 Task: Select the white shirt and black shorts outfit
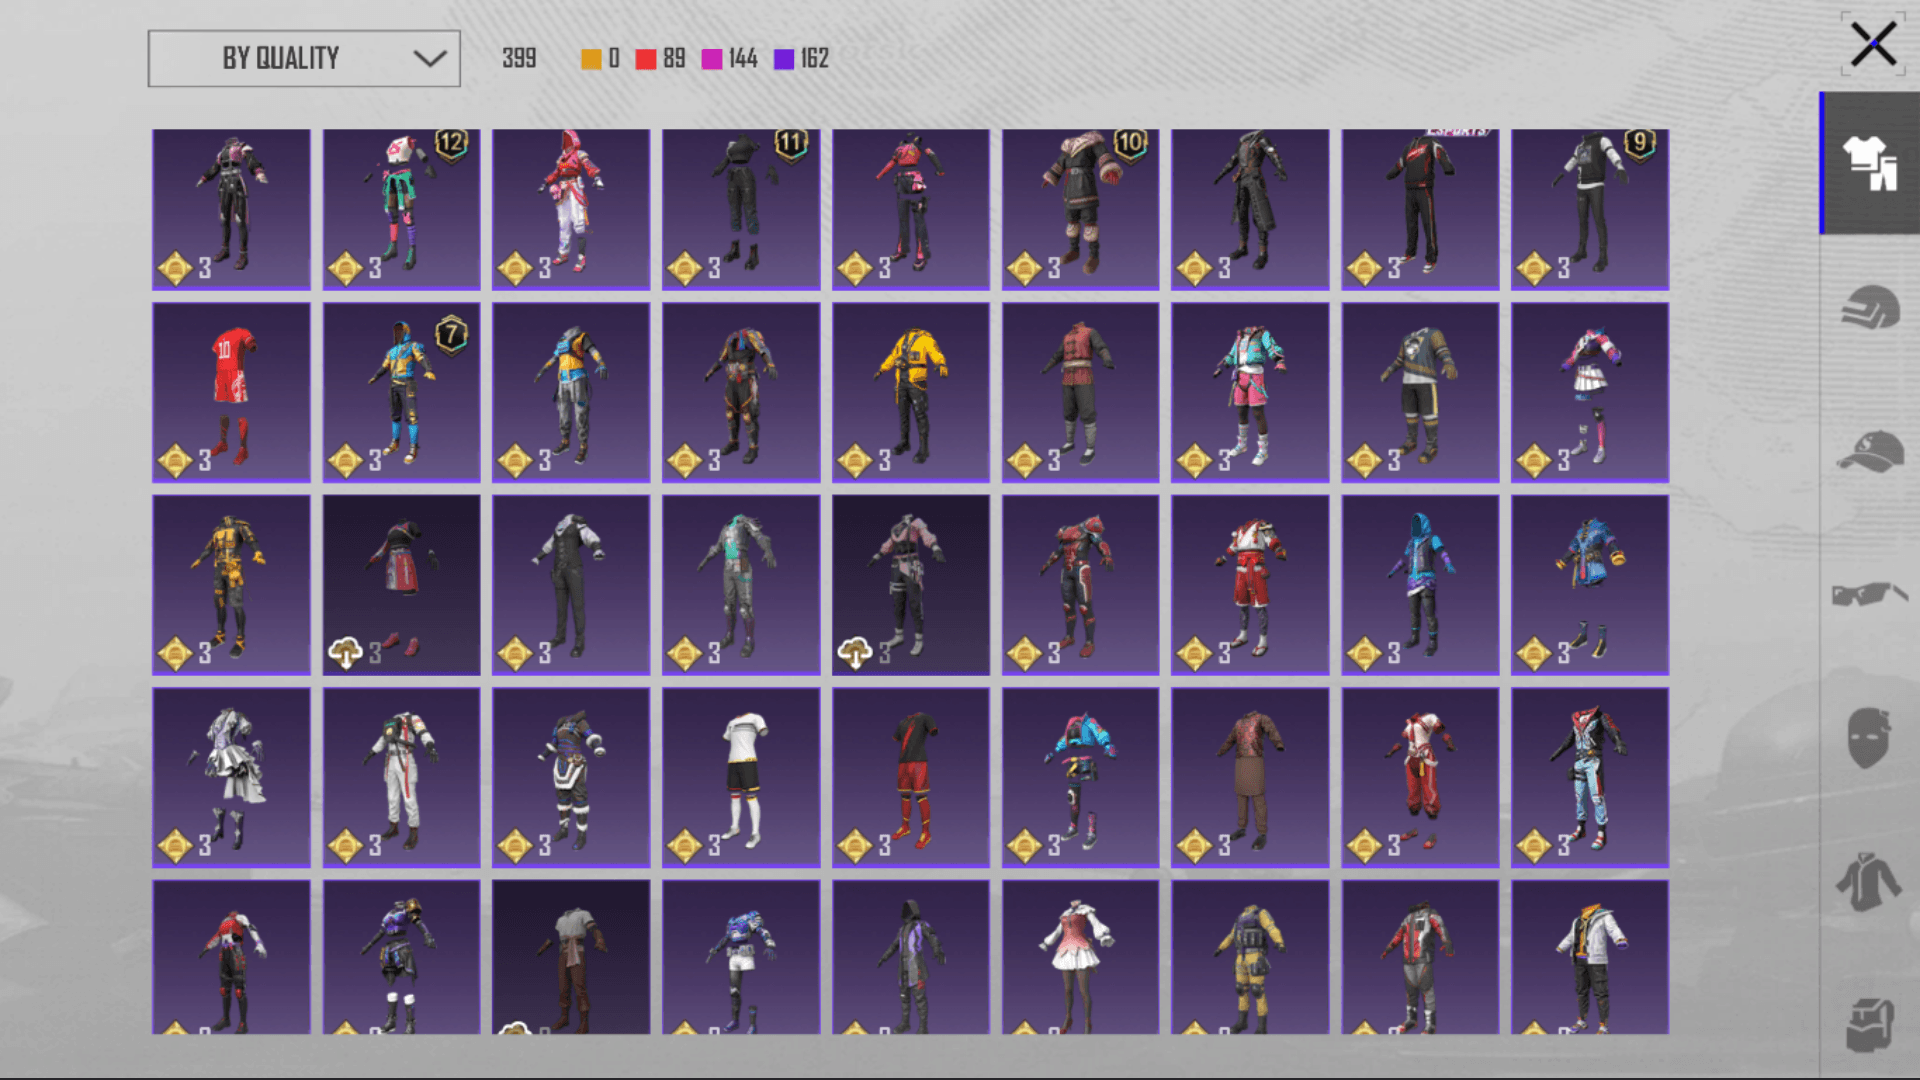(741, 776)
